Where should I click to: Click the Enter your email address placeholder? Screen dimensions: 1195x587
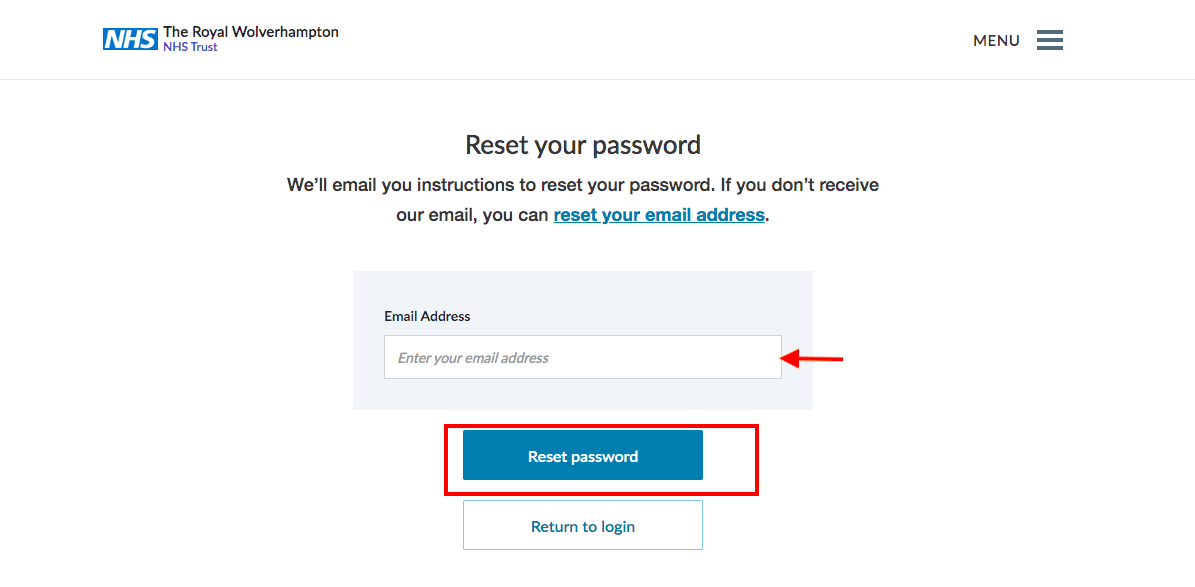[473, 358]
